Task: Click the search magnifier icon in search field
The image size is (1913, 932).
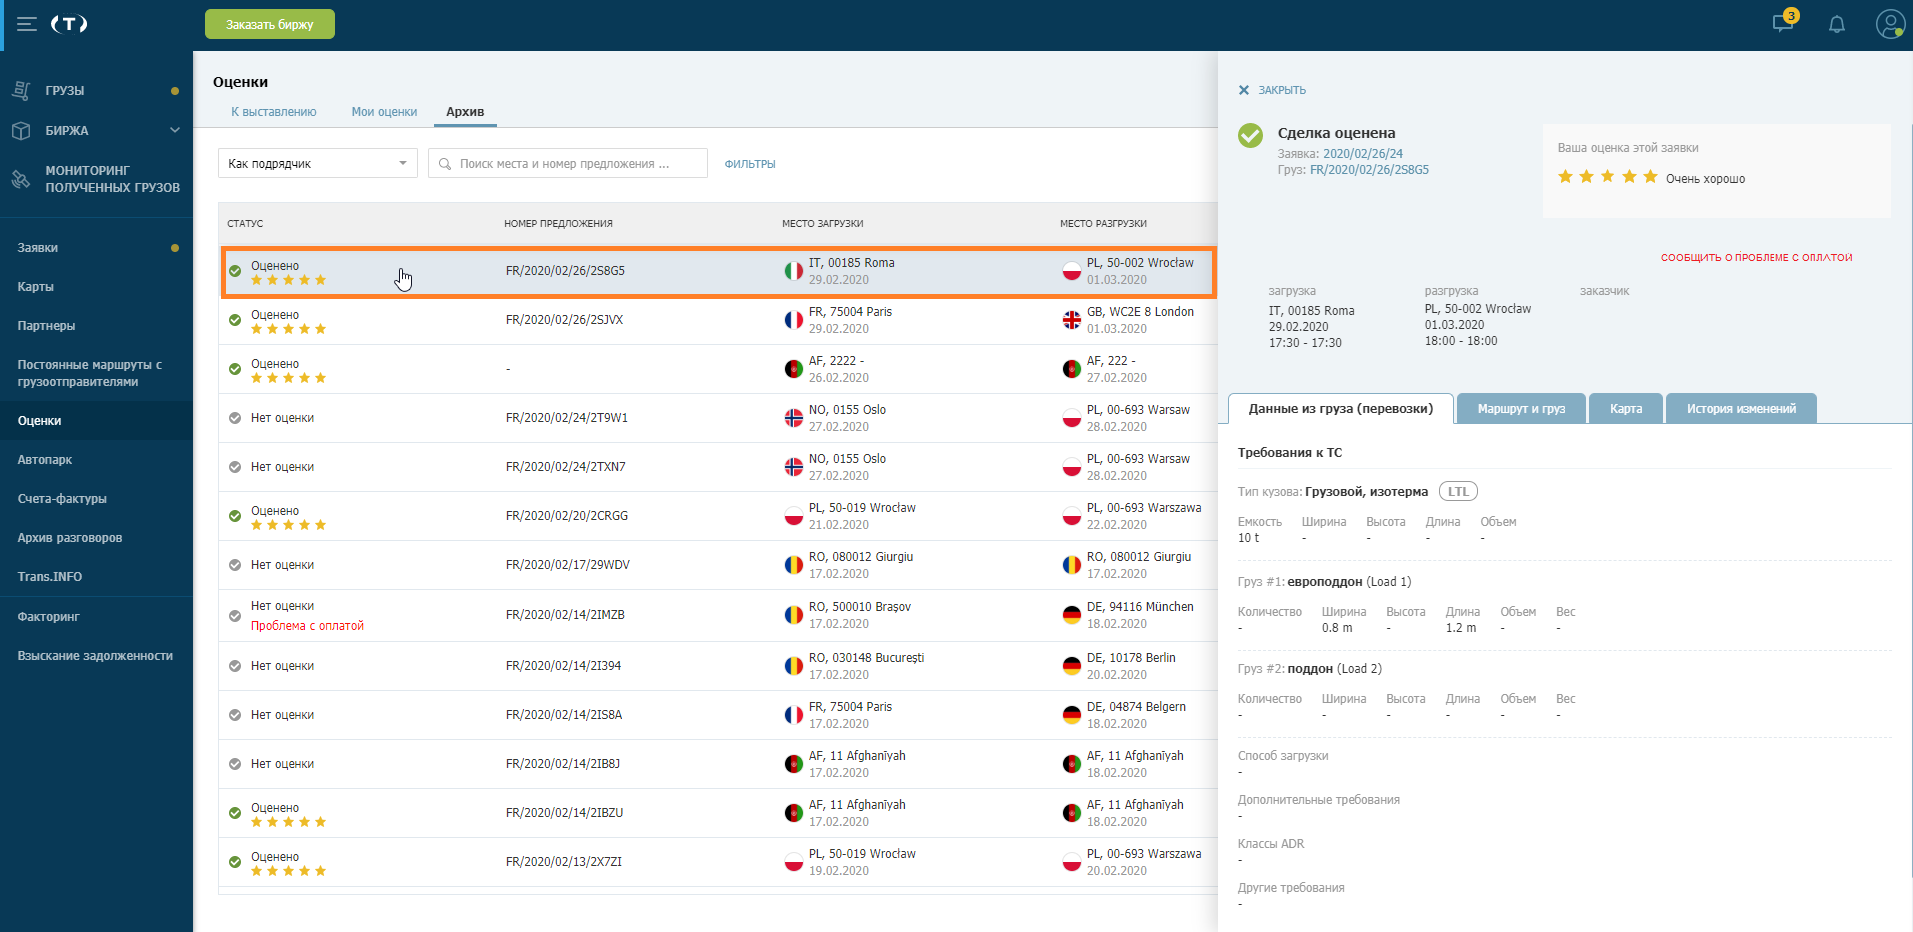Action: point(445,164)
